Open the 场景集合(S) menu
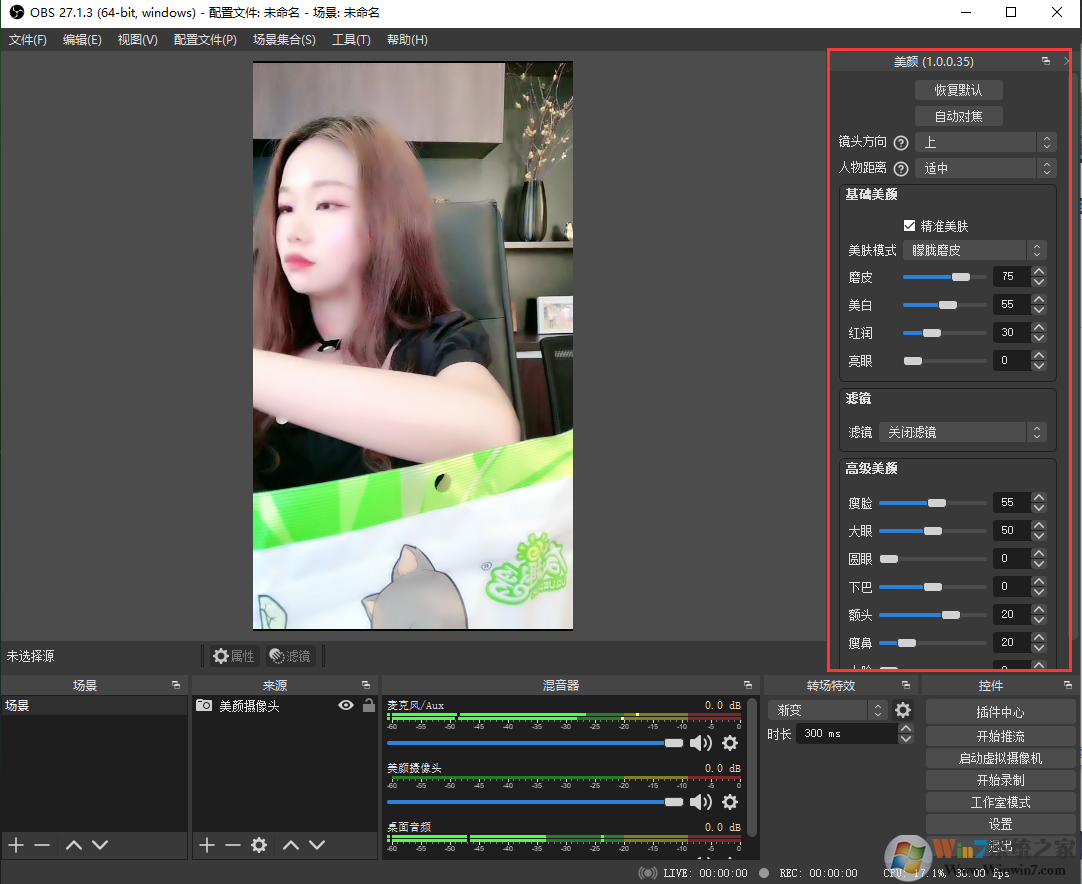1082x884 pixels. tap(284, 40)
